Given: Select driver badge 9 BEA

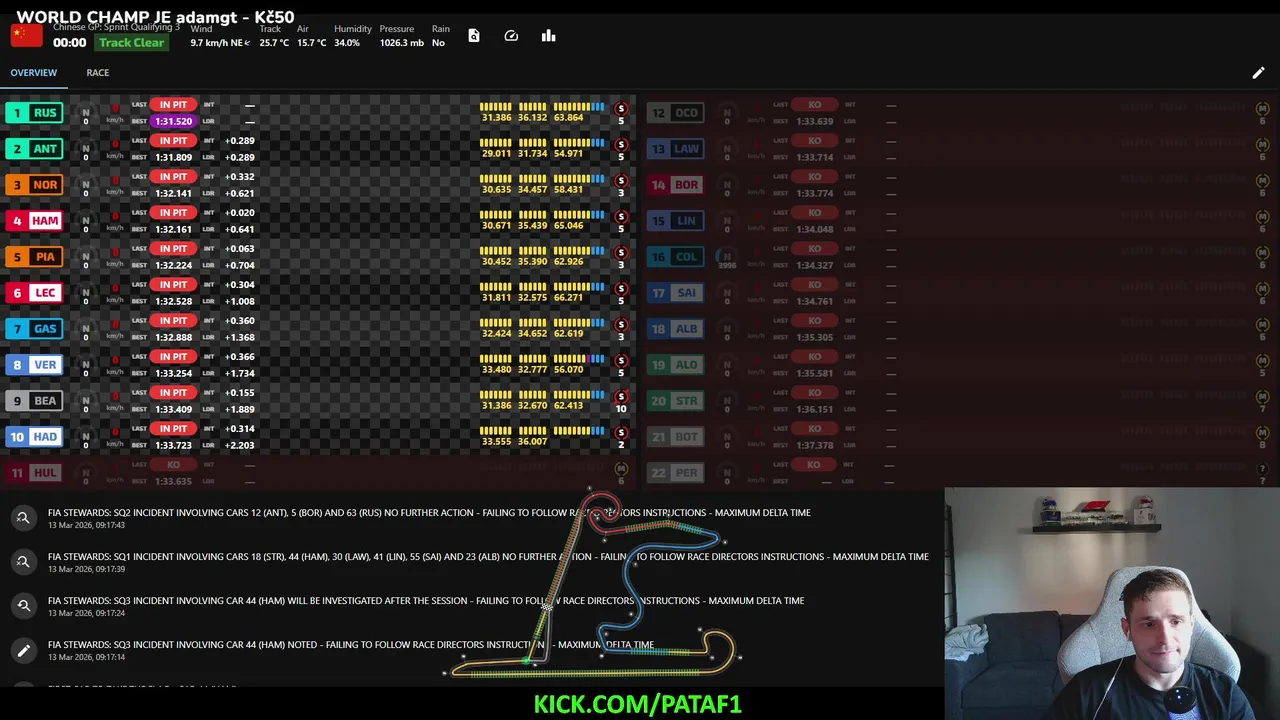Looking at the screenshot, I should pos(34,401).
